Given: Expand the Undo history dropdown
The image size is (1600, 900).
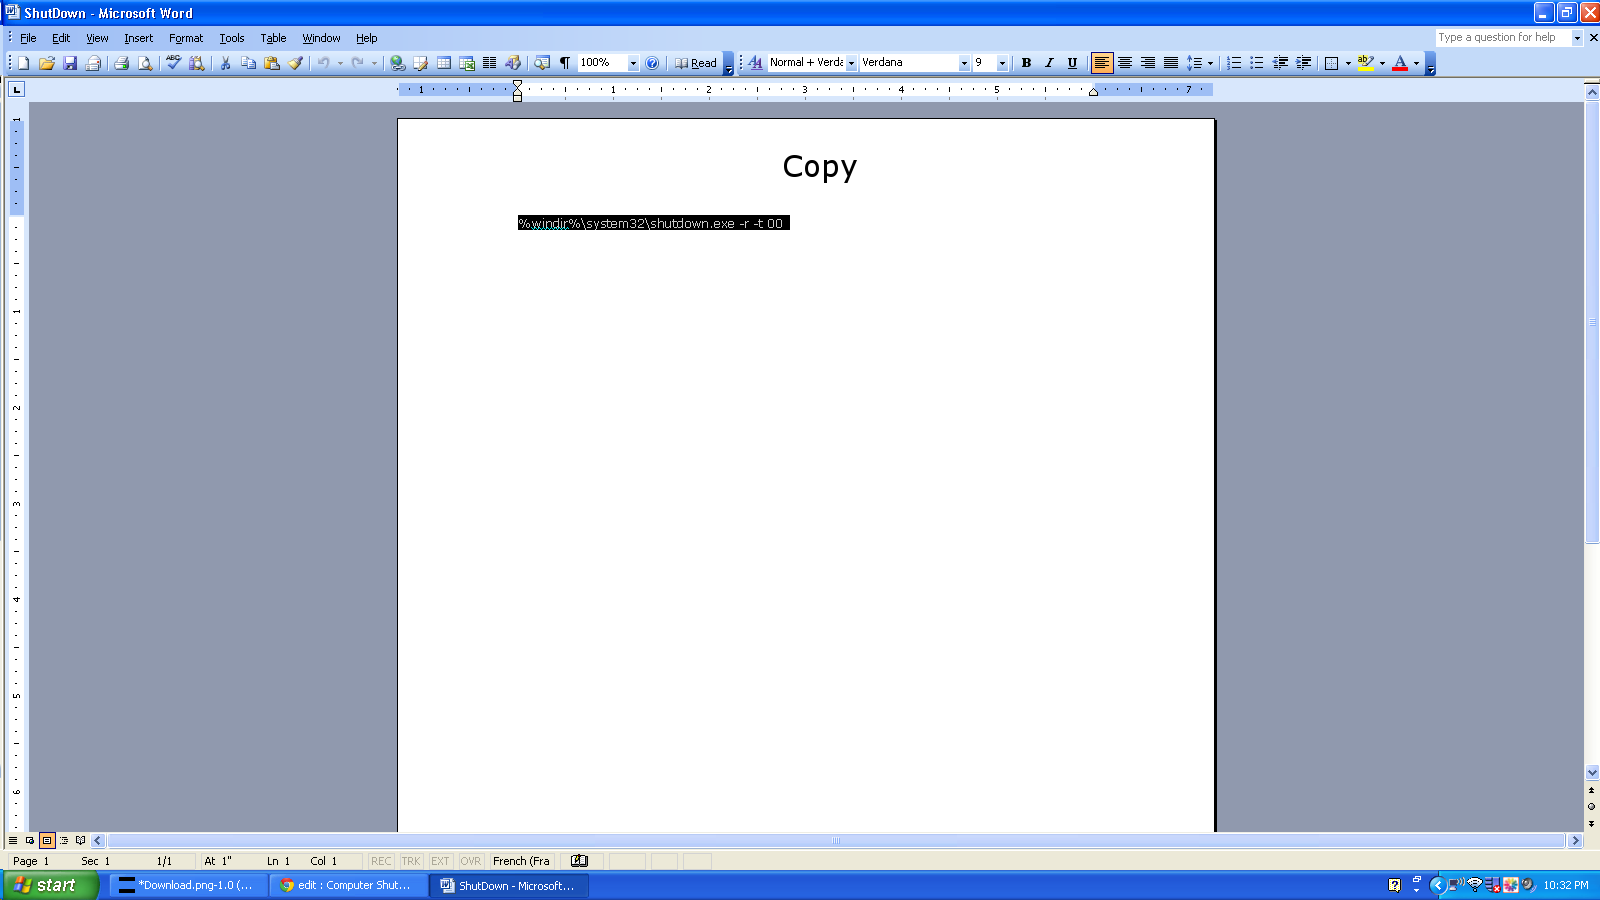Looking at the screenshot, I should point(340,63).
